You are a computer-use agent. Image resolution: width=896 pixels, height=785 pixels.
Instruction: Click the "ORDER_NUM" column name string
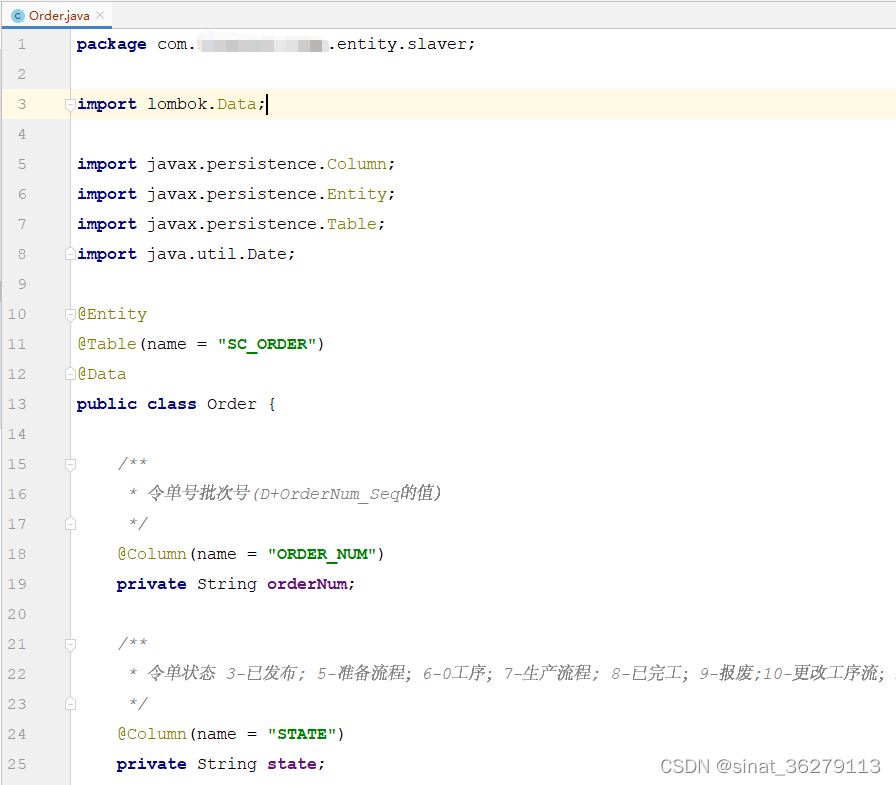322,553
